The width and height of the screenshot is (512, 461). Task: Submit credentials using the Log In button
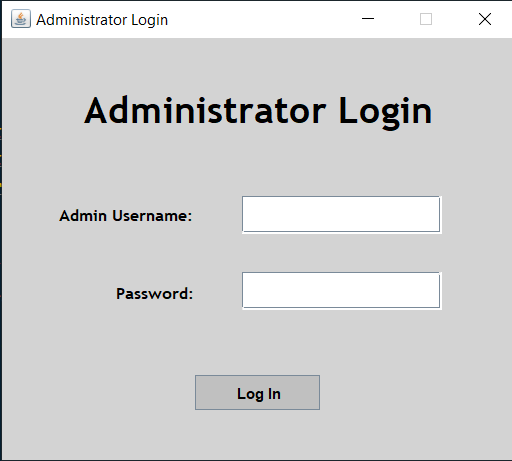coord(257,393)
